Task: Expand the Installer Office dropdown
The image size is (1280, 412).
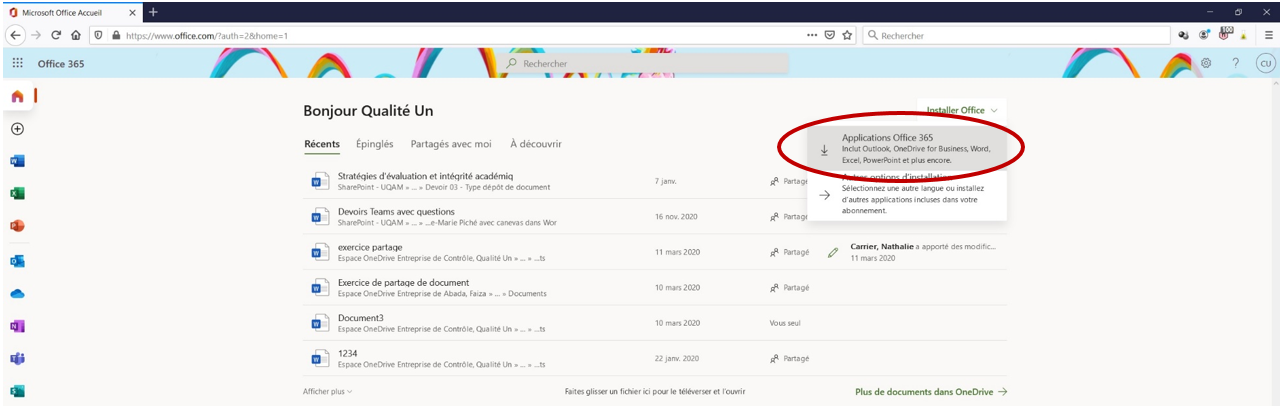Action: [961, 110]
